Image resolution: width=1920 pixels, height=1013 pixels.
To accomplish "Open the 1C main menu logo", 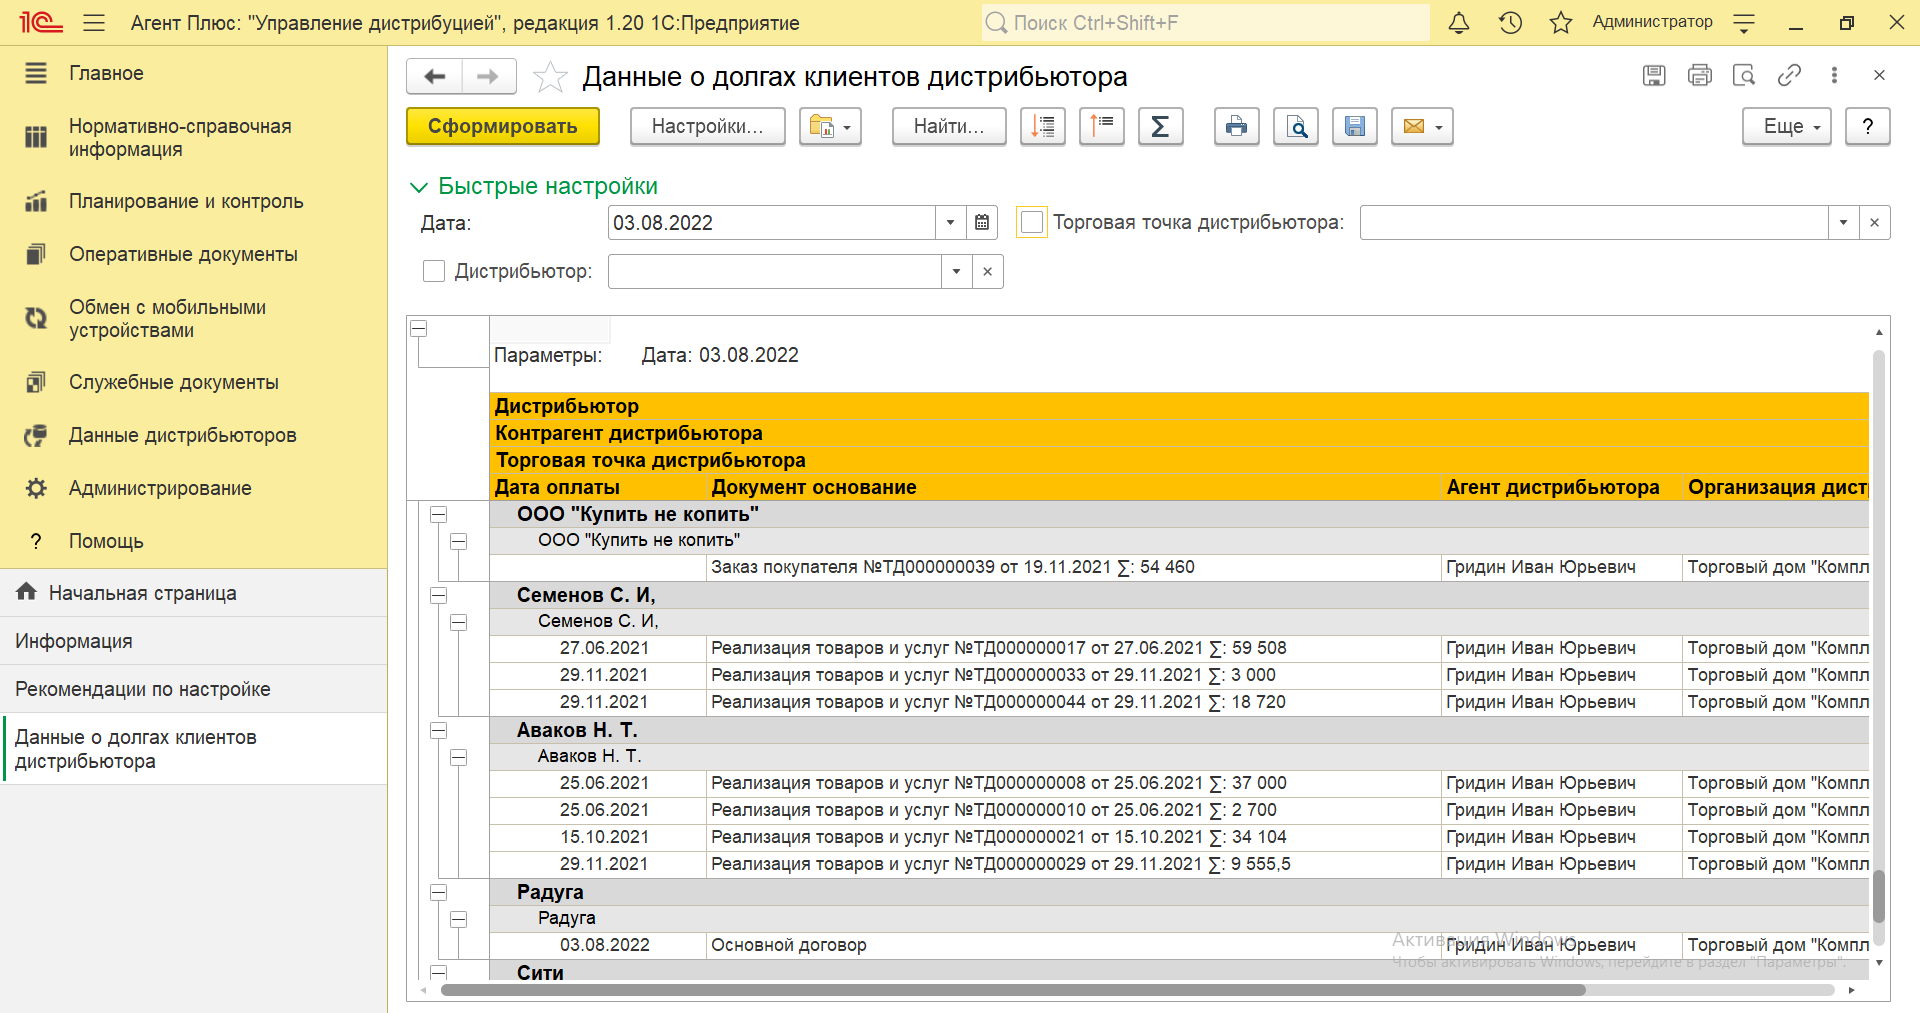I will (42, 22).
